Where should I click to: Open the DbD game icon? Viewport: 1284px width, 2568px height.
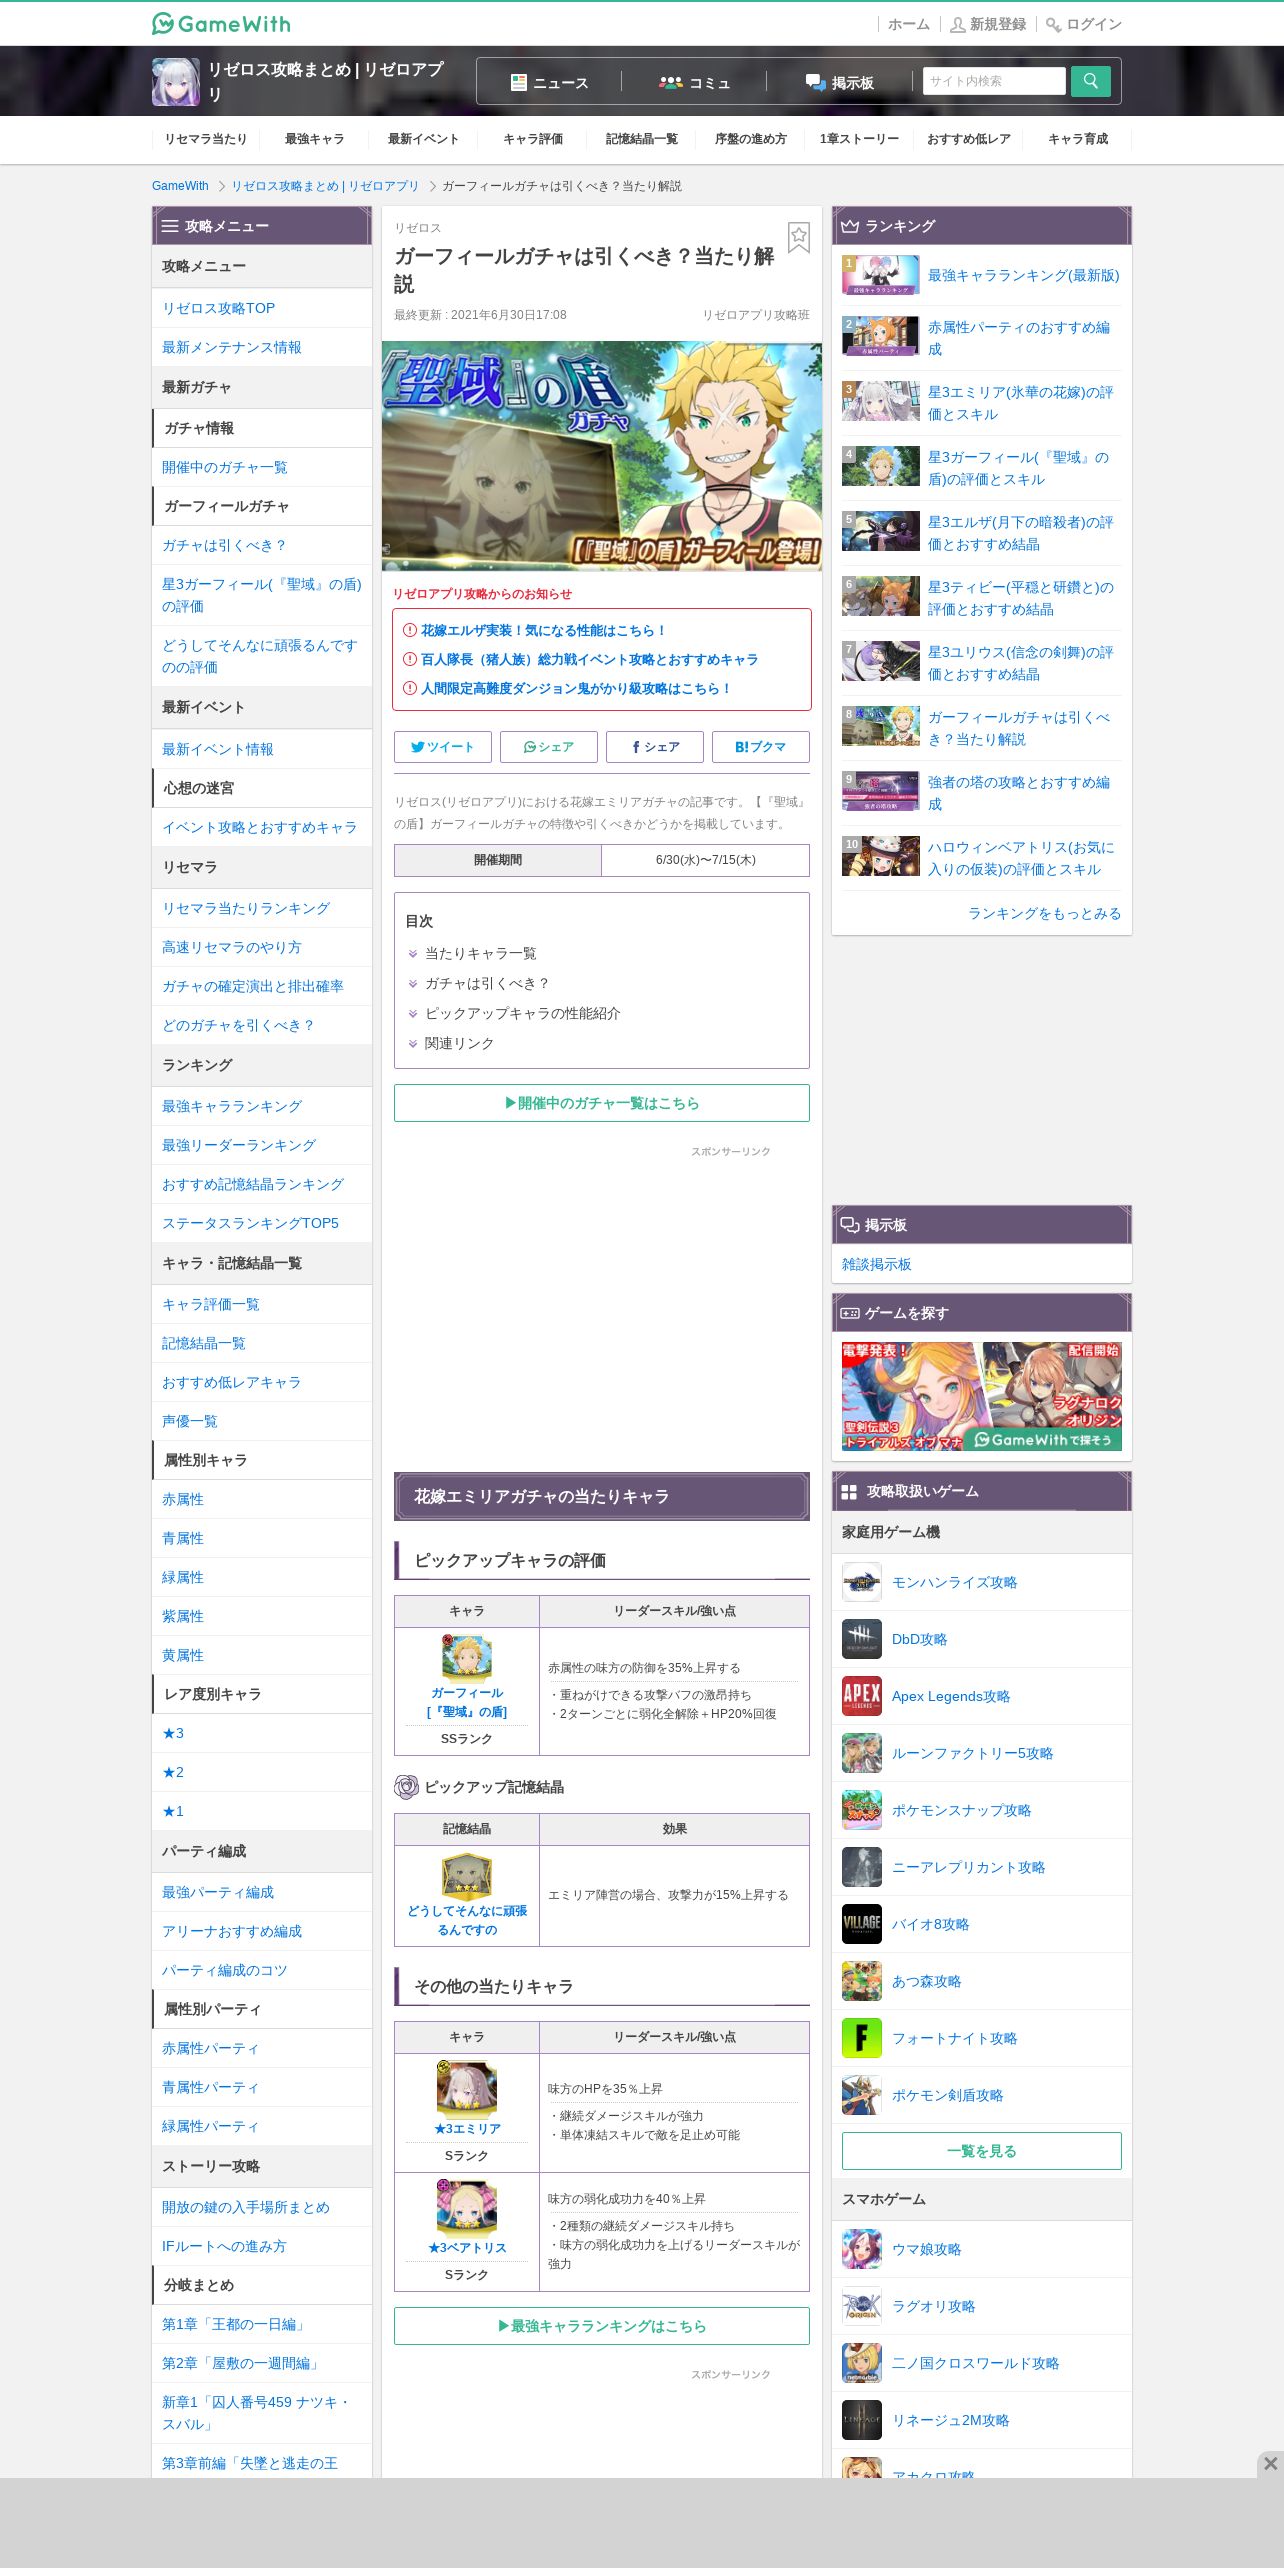(861, 1639)
